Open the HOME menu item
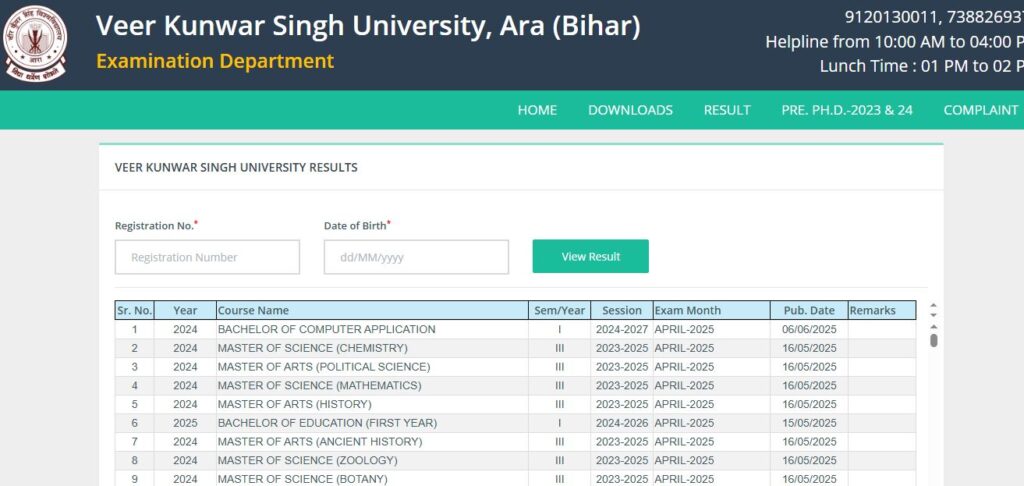Viewport: 1024px width, 486px height. 537,110
